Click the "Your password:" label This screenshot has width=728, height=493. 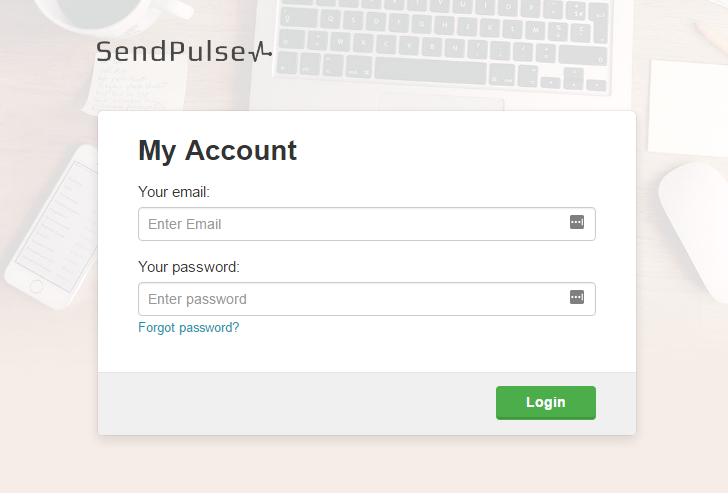pos(189,267)
